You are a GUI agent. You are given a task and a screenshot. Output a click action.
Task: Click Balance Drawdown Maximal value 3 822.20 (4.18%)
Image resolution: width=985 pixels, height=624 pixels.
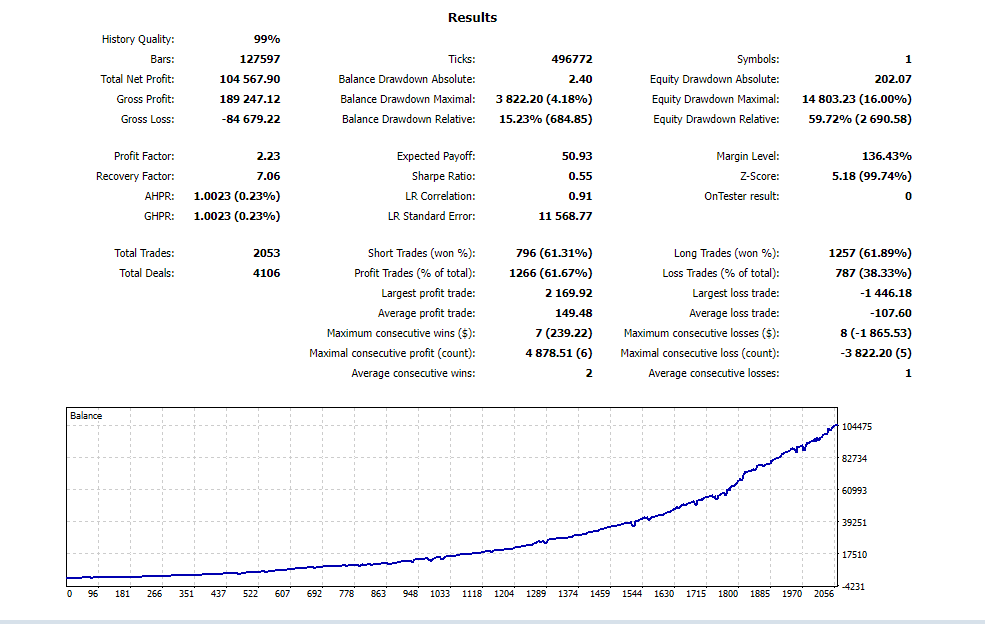tap(544, 99)
